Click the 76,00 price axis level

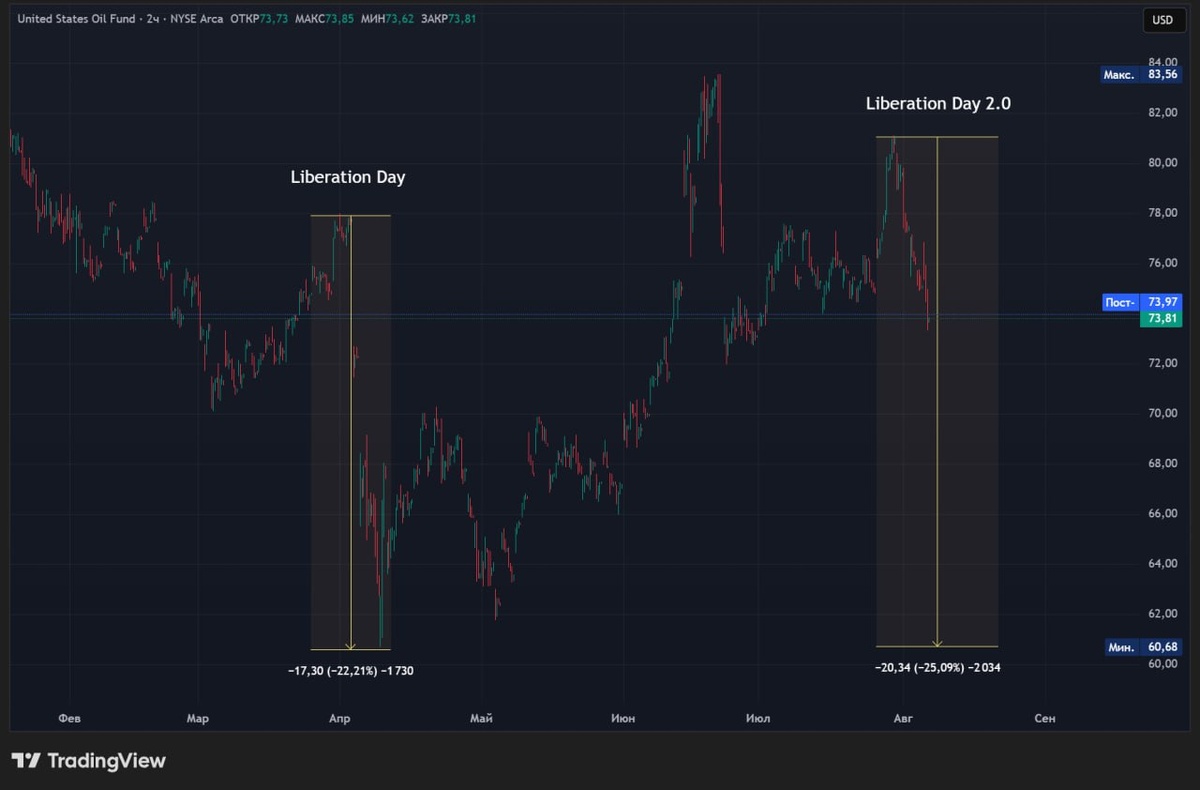1161,263
